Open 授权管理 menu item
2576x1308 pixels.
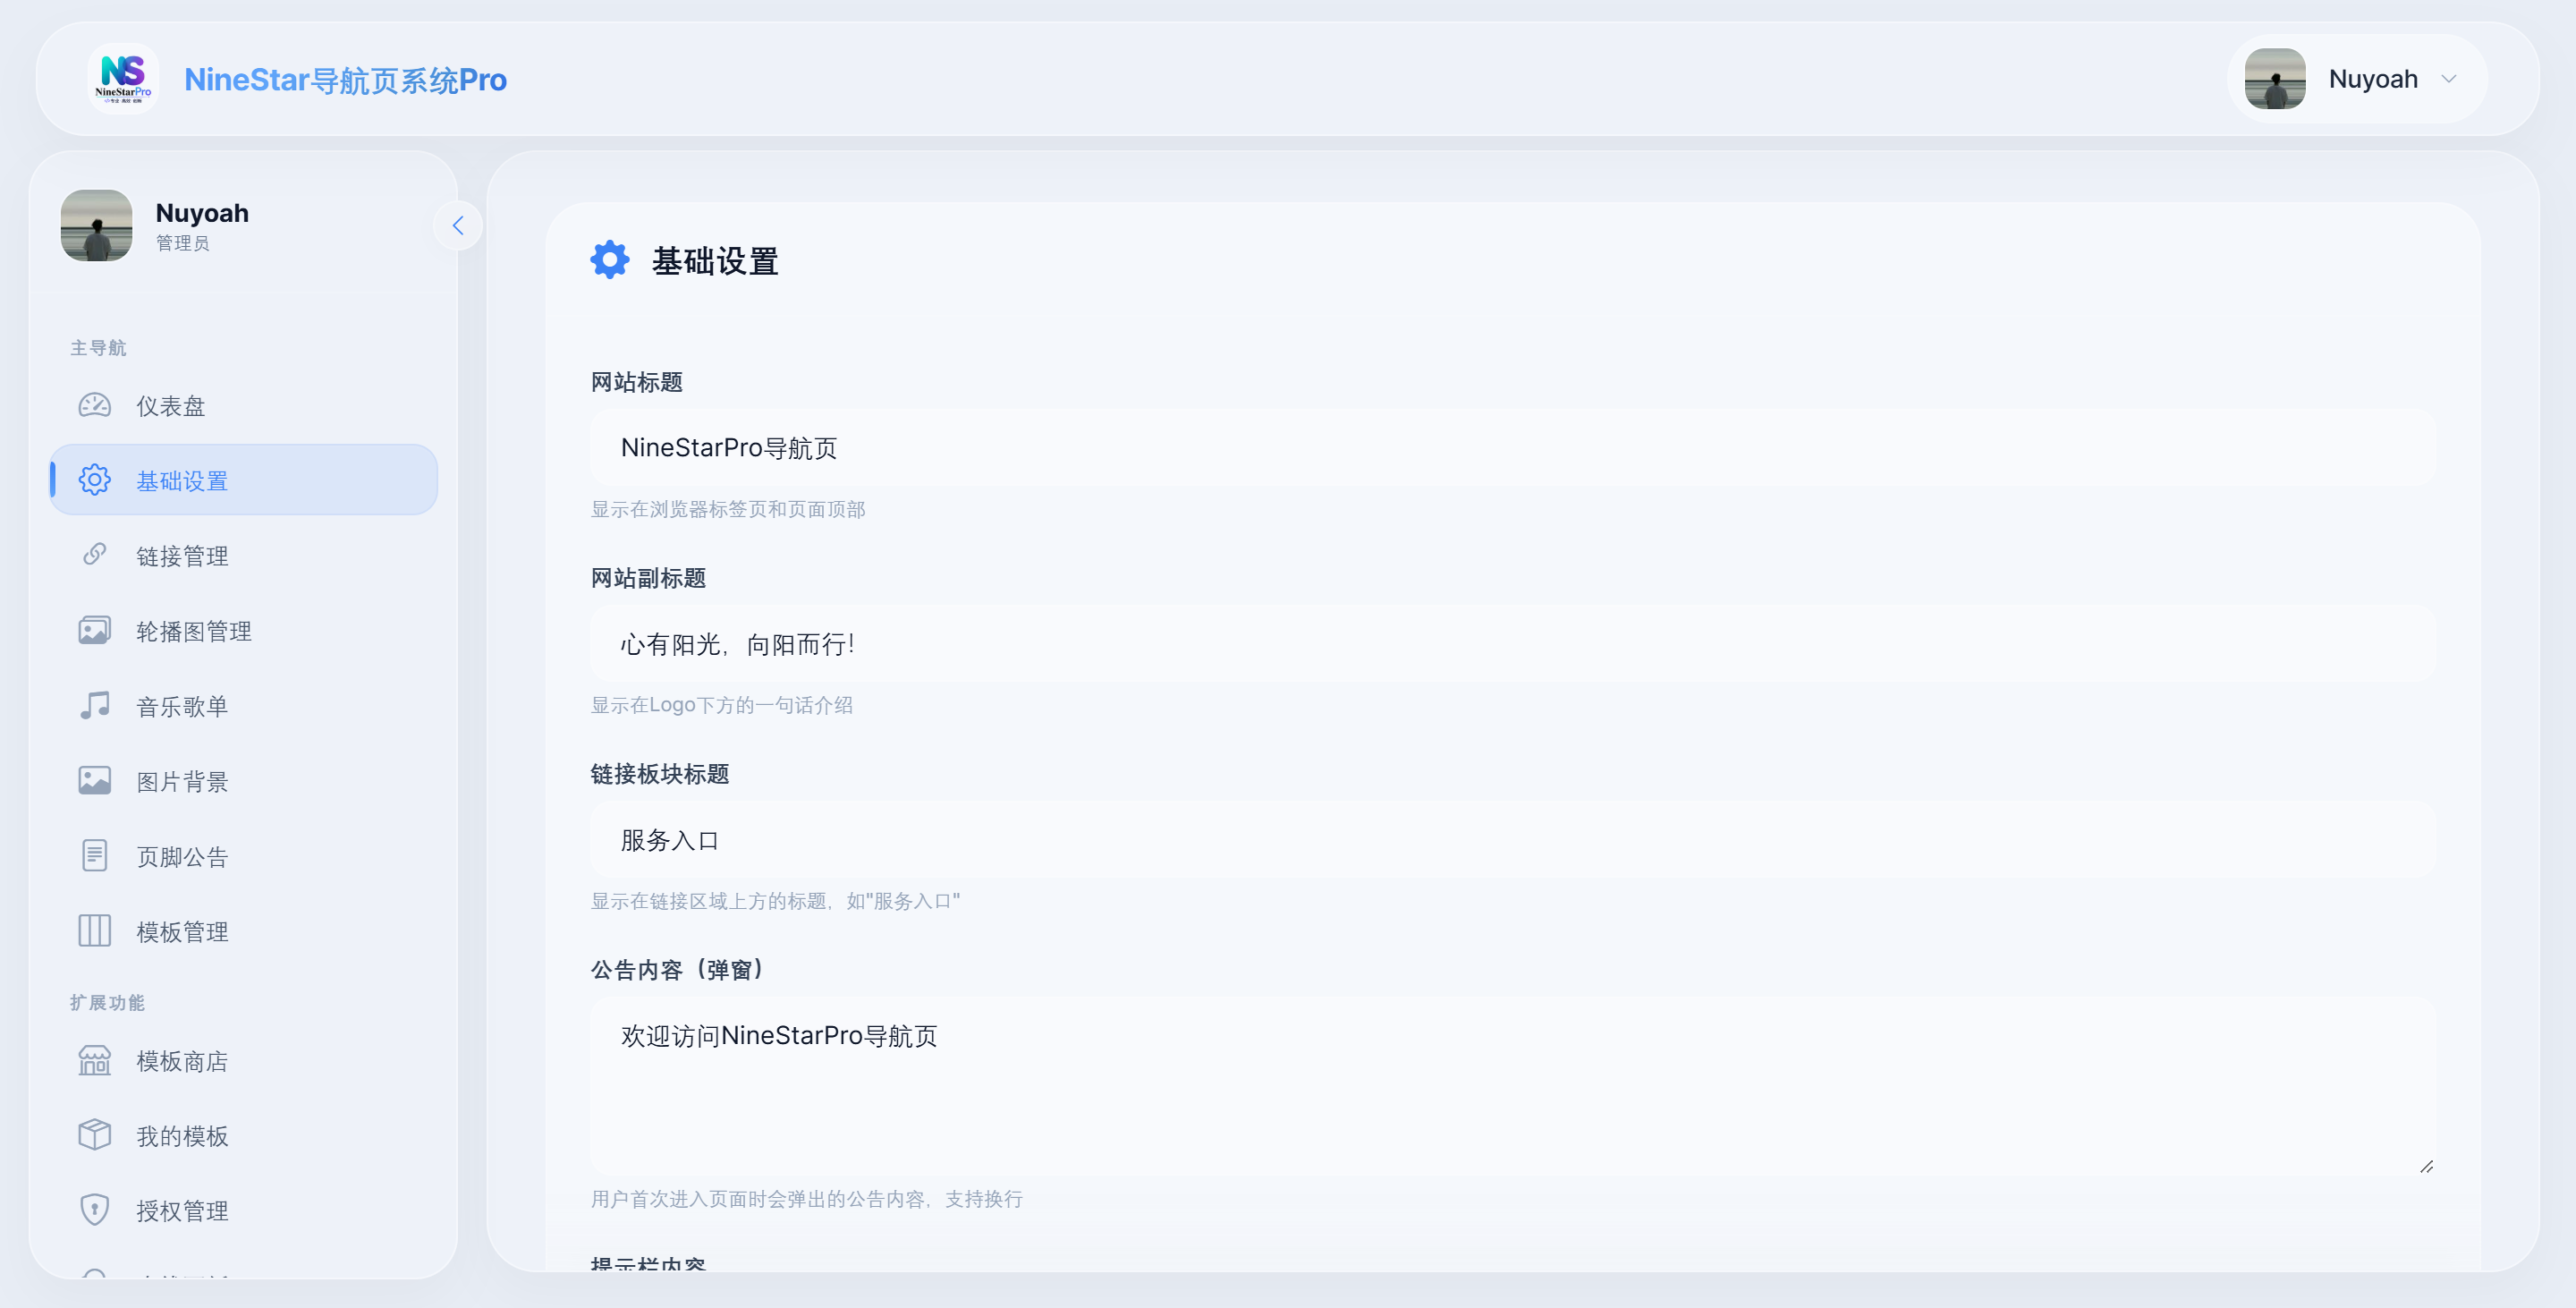coord(244,1210)
